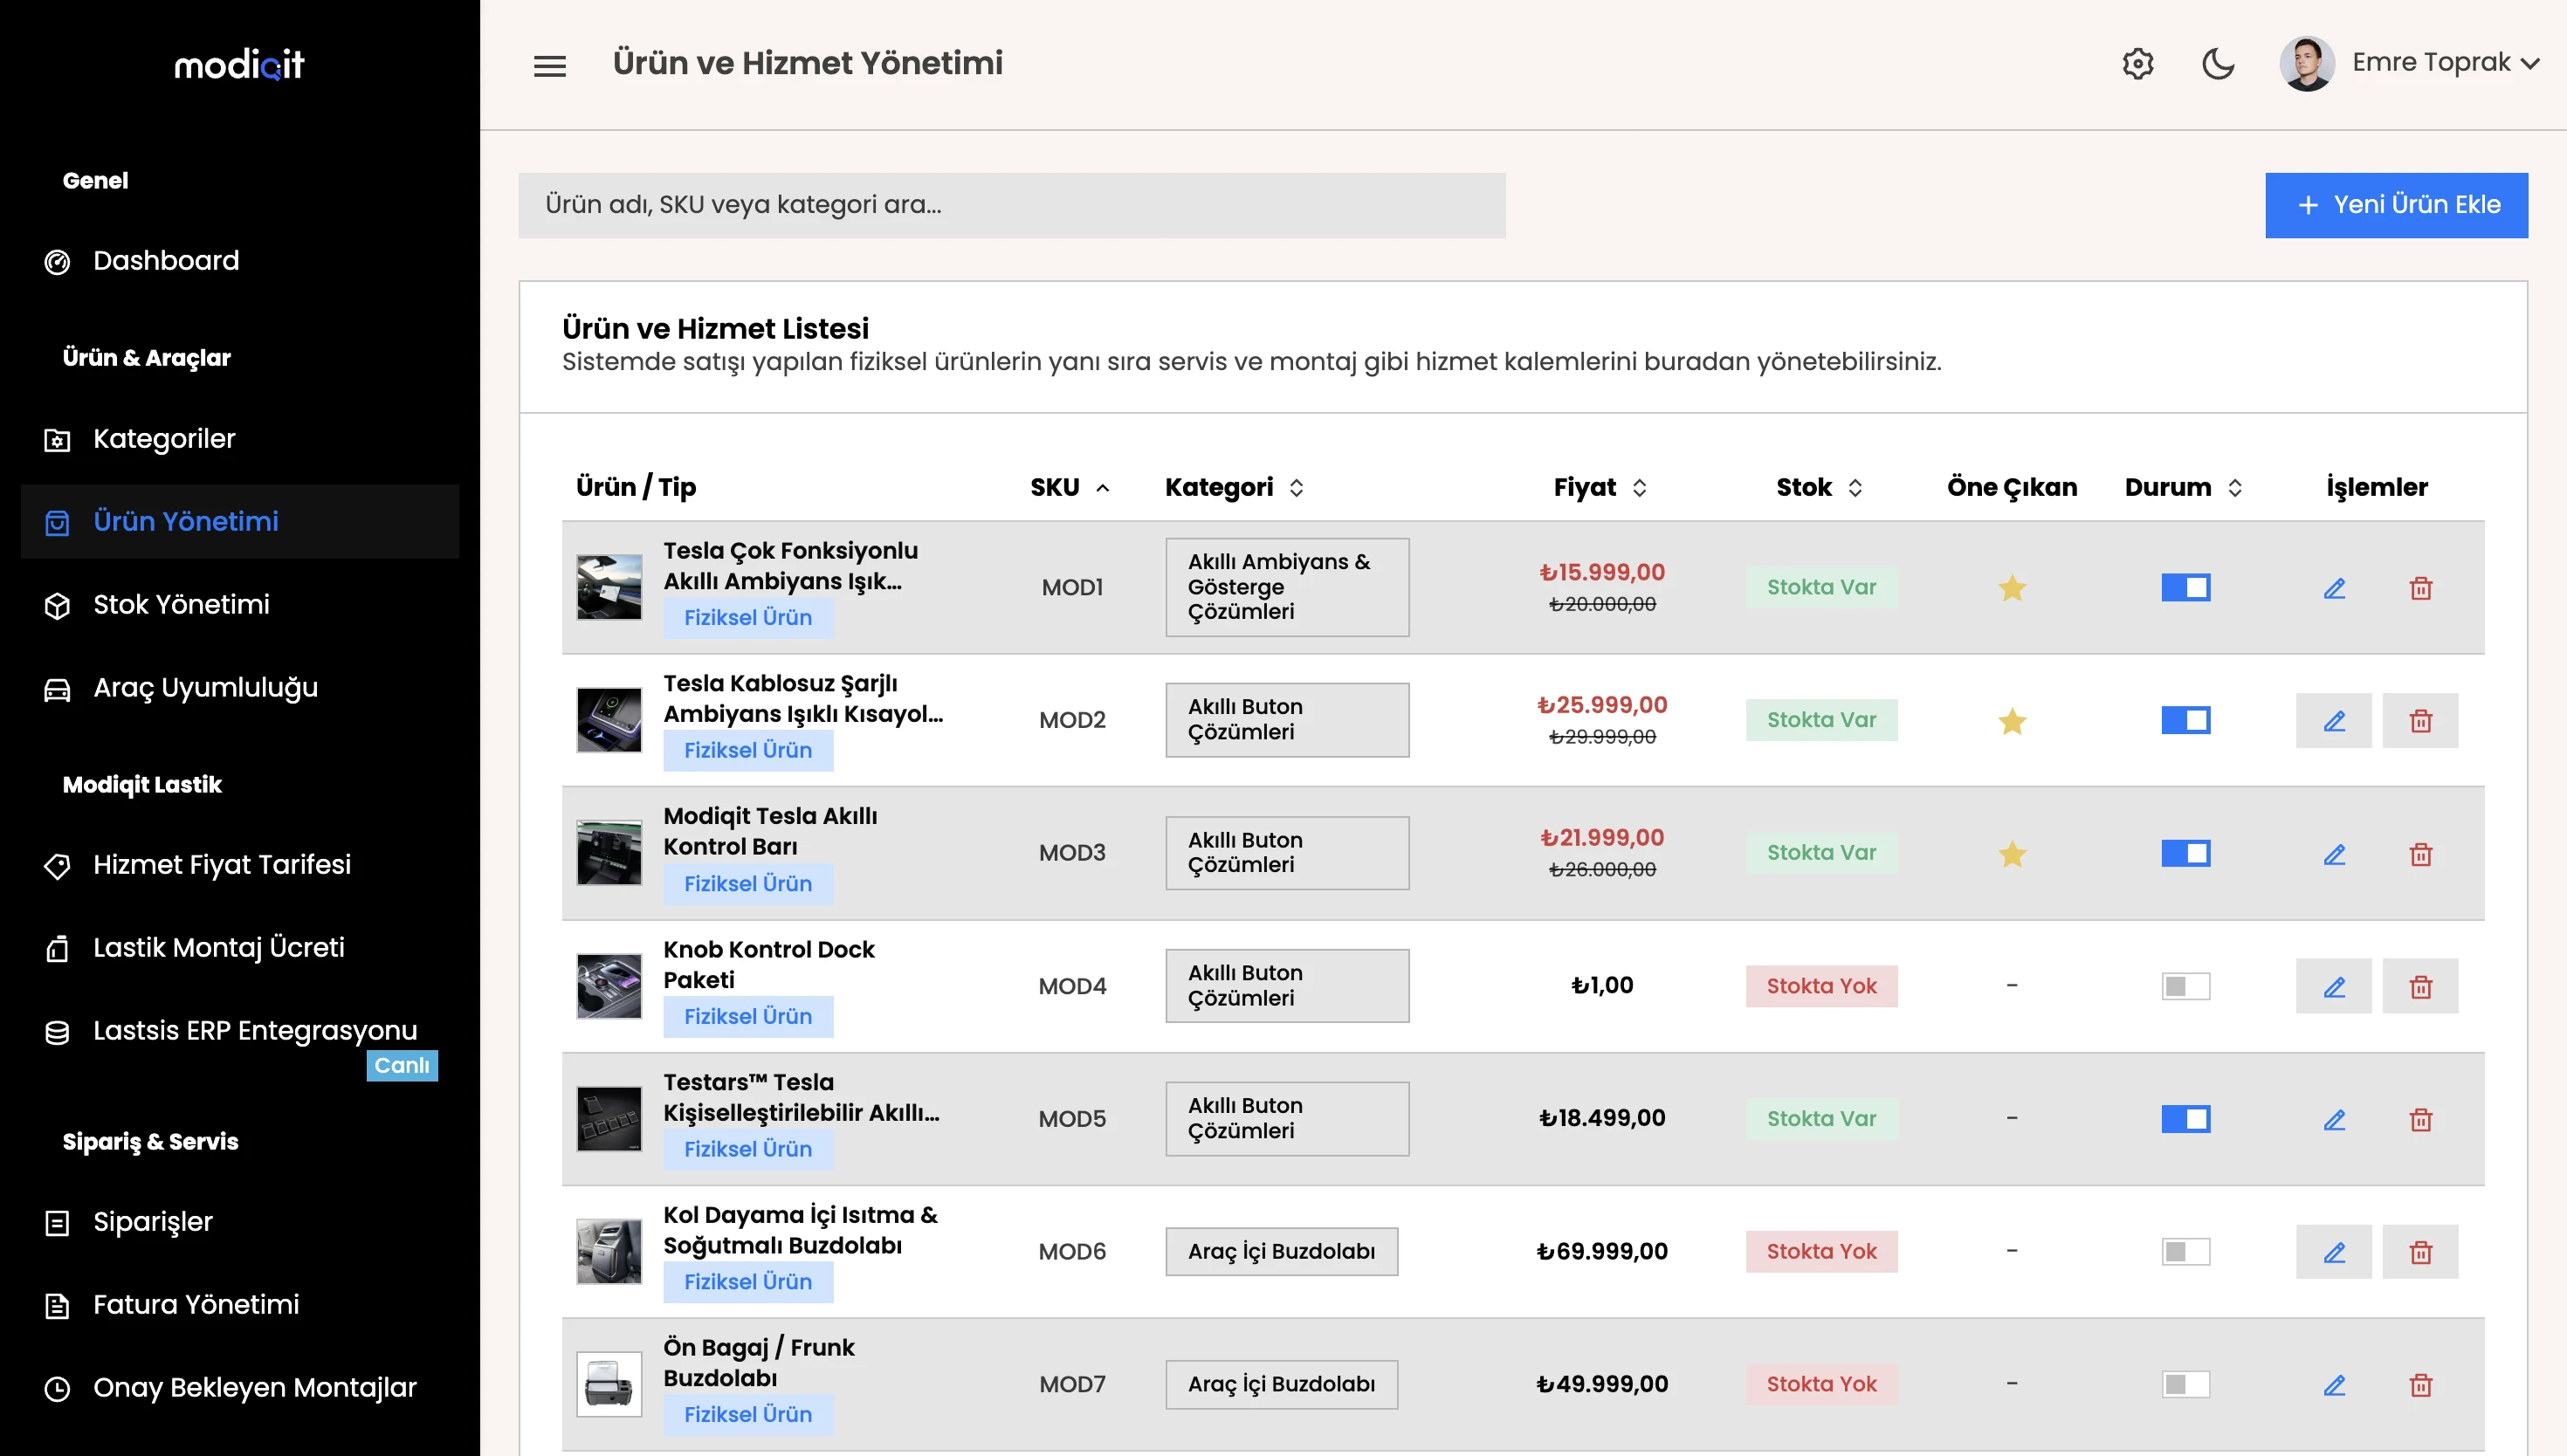The height and width of the screenshot is (1456, 2567).
Task: Sort table by Fiyat column
Action: coord(1600,488)
